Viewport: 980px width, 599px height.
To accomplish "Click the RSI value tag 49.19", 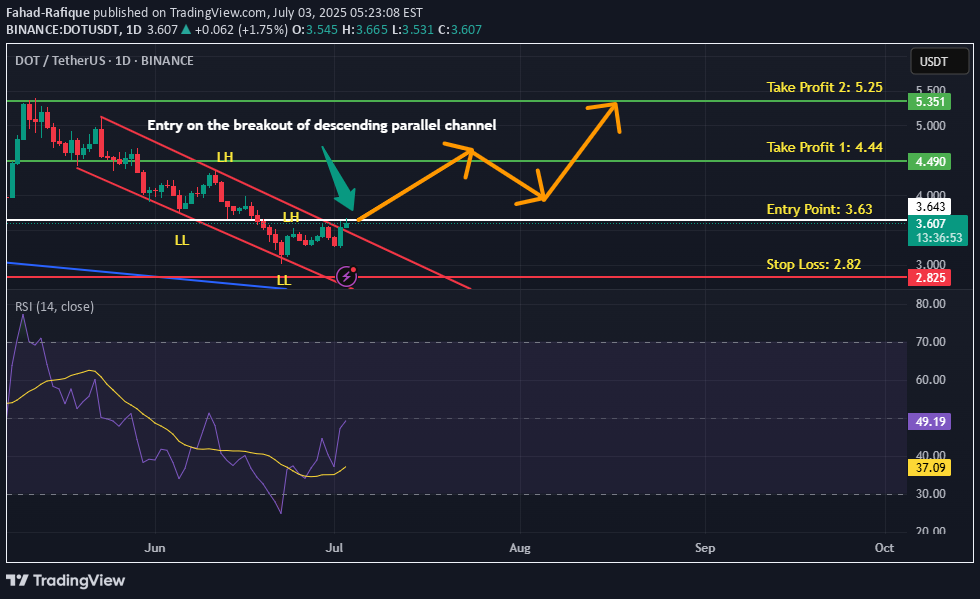I will point(929,421).
